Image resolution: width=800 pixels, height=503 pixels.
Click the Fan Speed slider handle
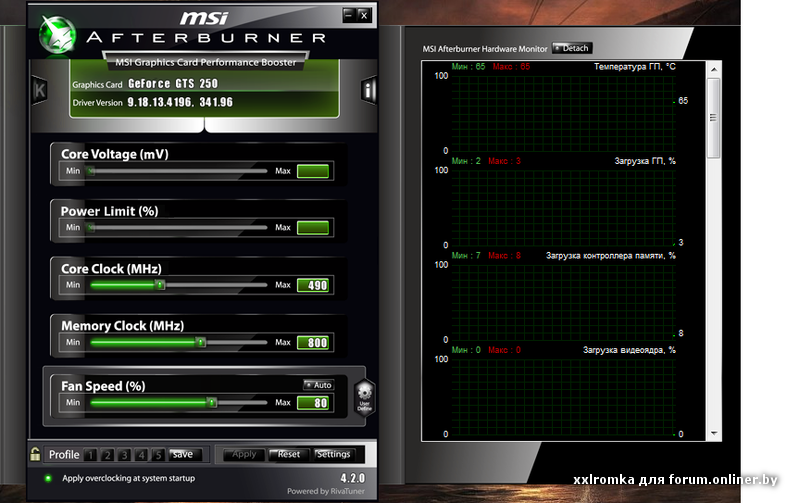[x=212, y=403]
